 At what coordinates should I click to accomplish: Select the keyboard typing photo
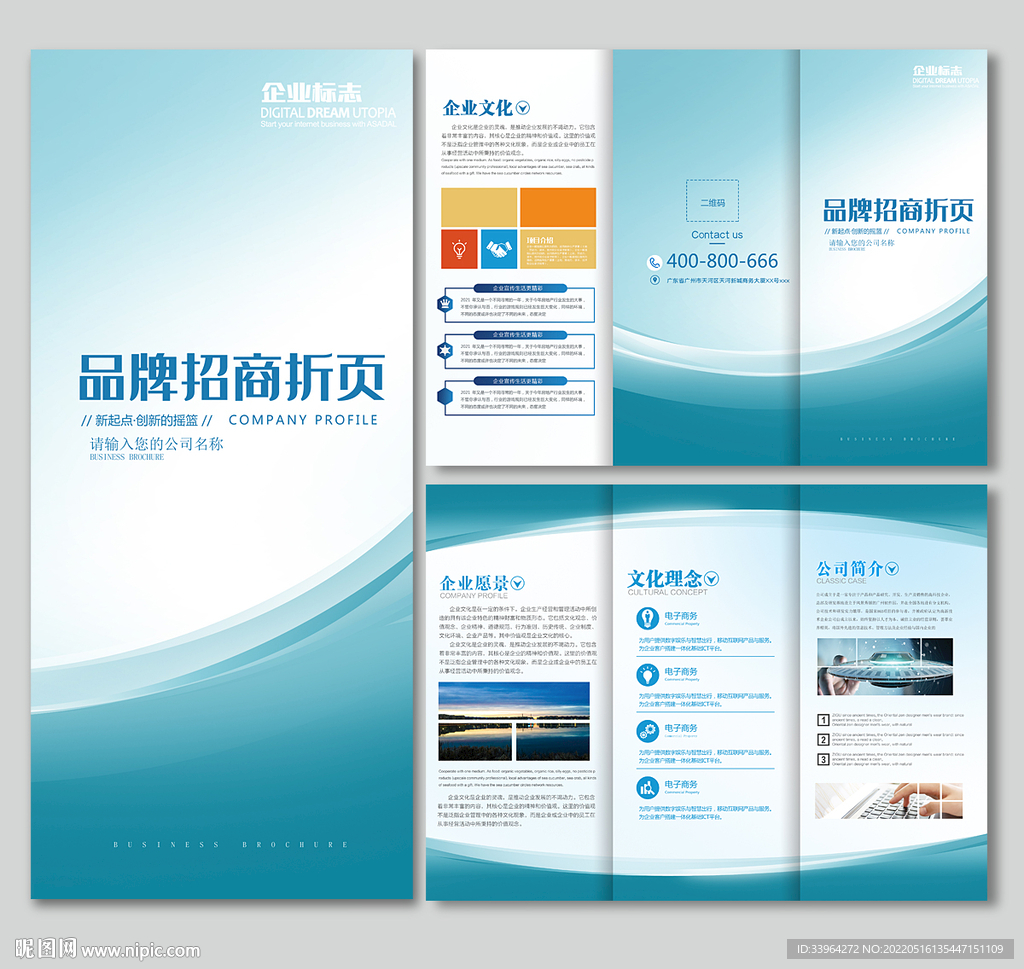[889, 801]
